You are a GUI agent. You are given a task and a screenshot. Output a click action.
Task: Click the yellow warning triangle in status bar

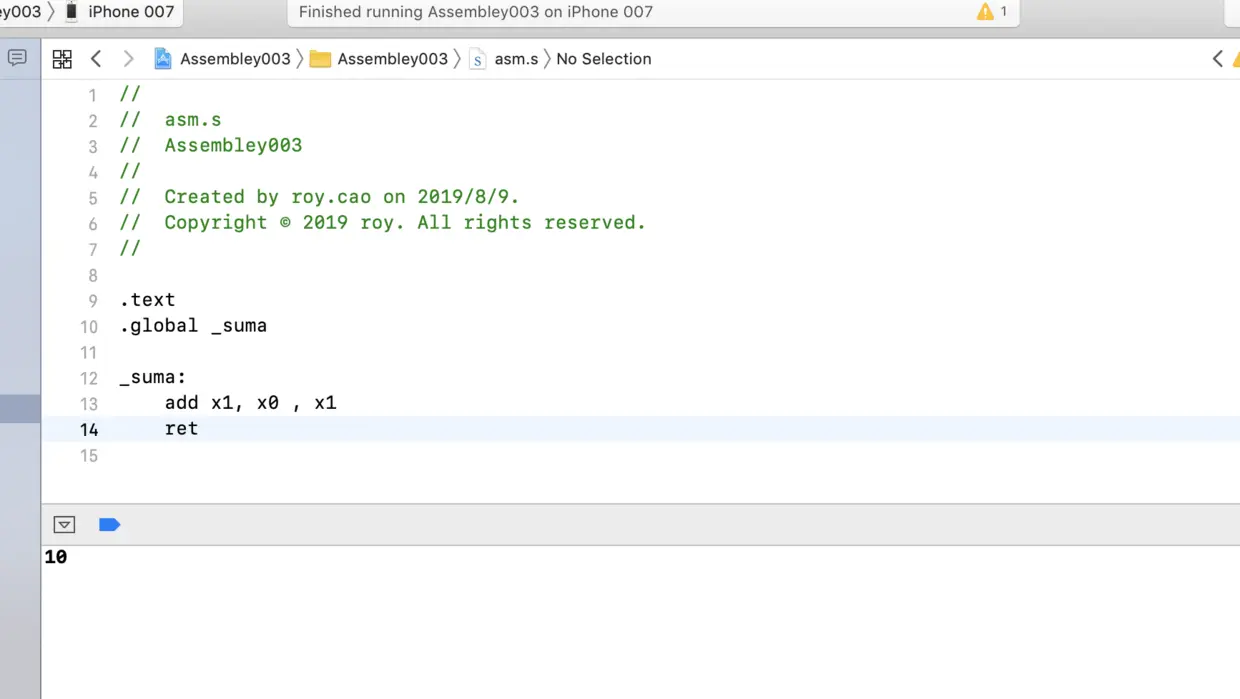coord(985,12)
